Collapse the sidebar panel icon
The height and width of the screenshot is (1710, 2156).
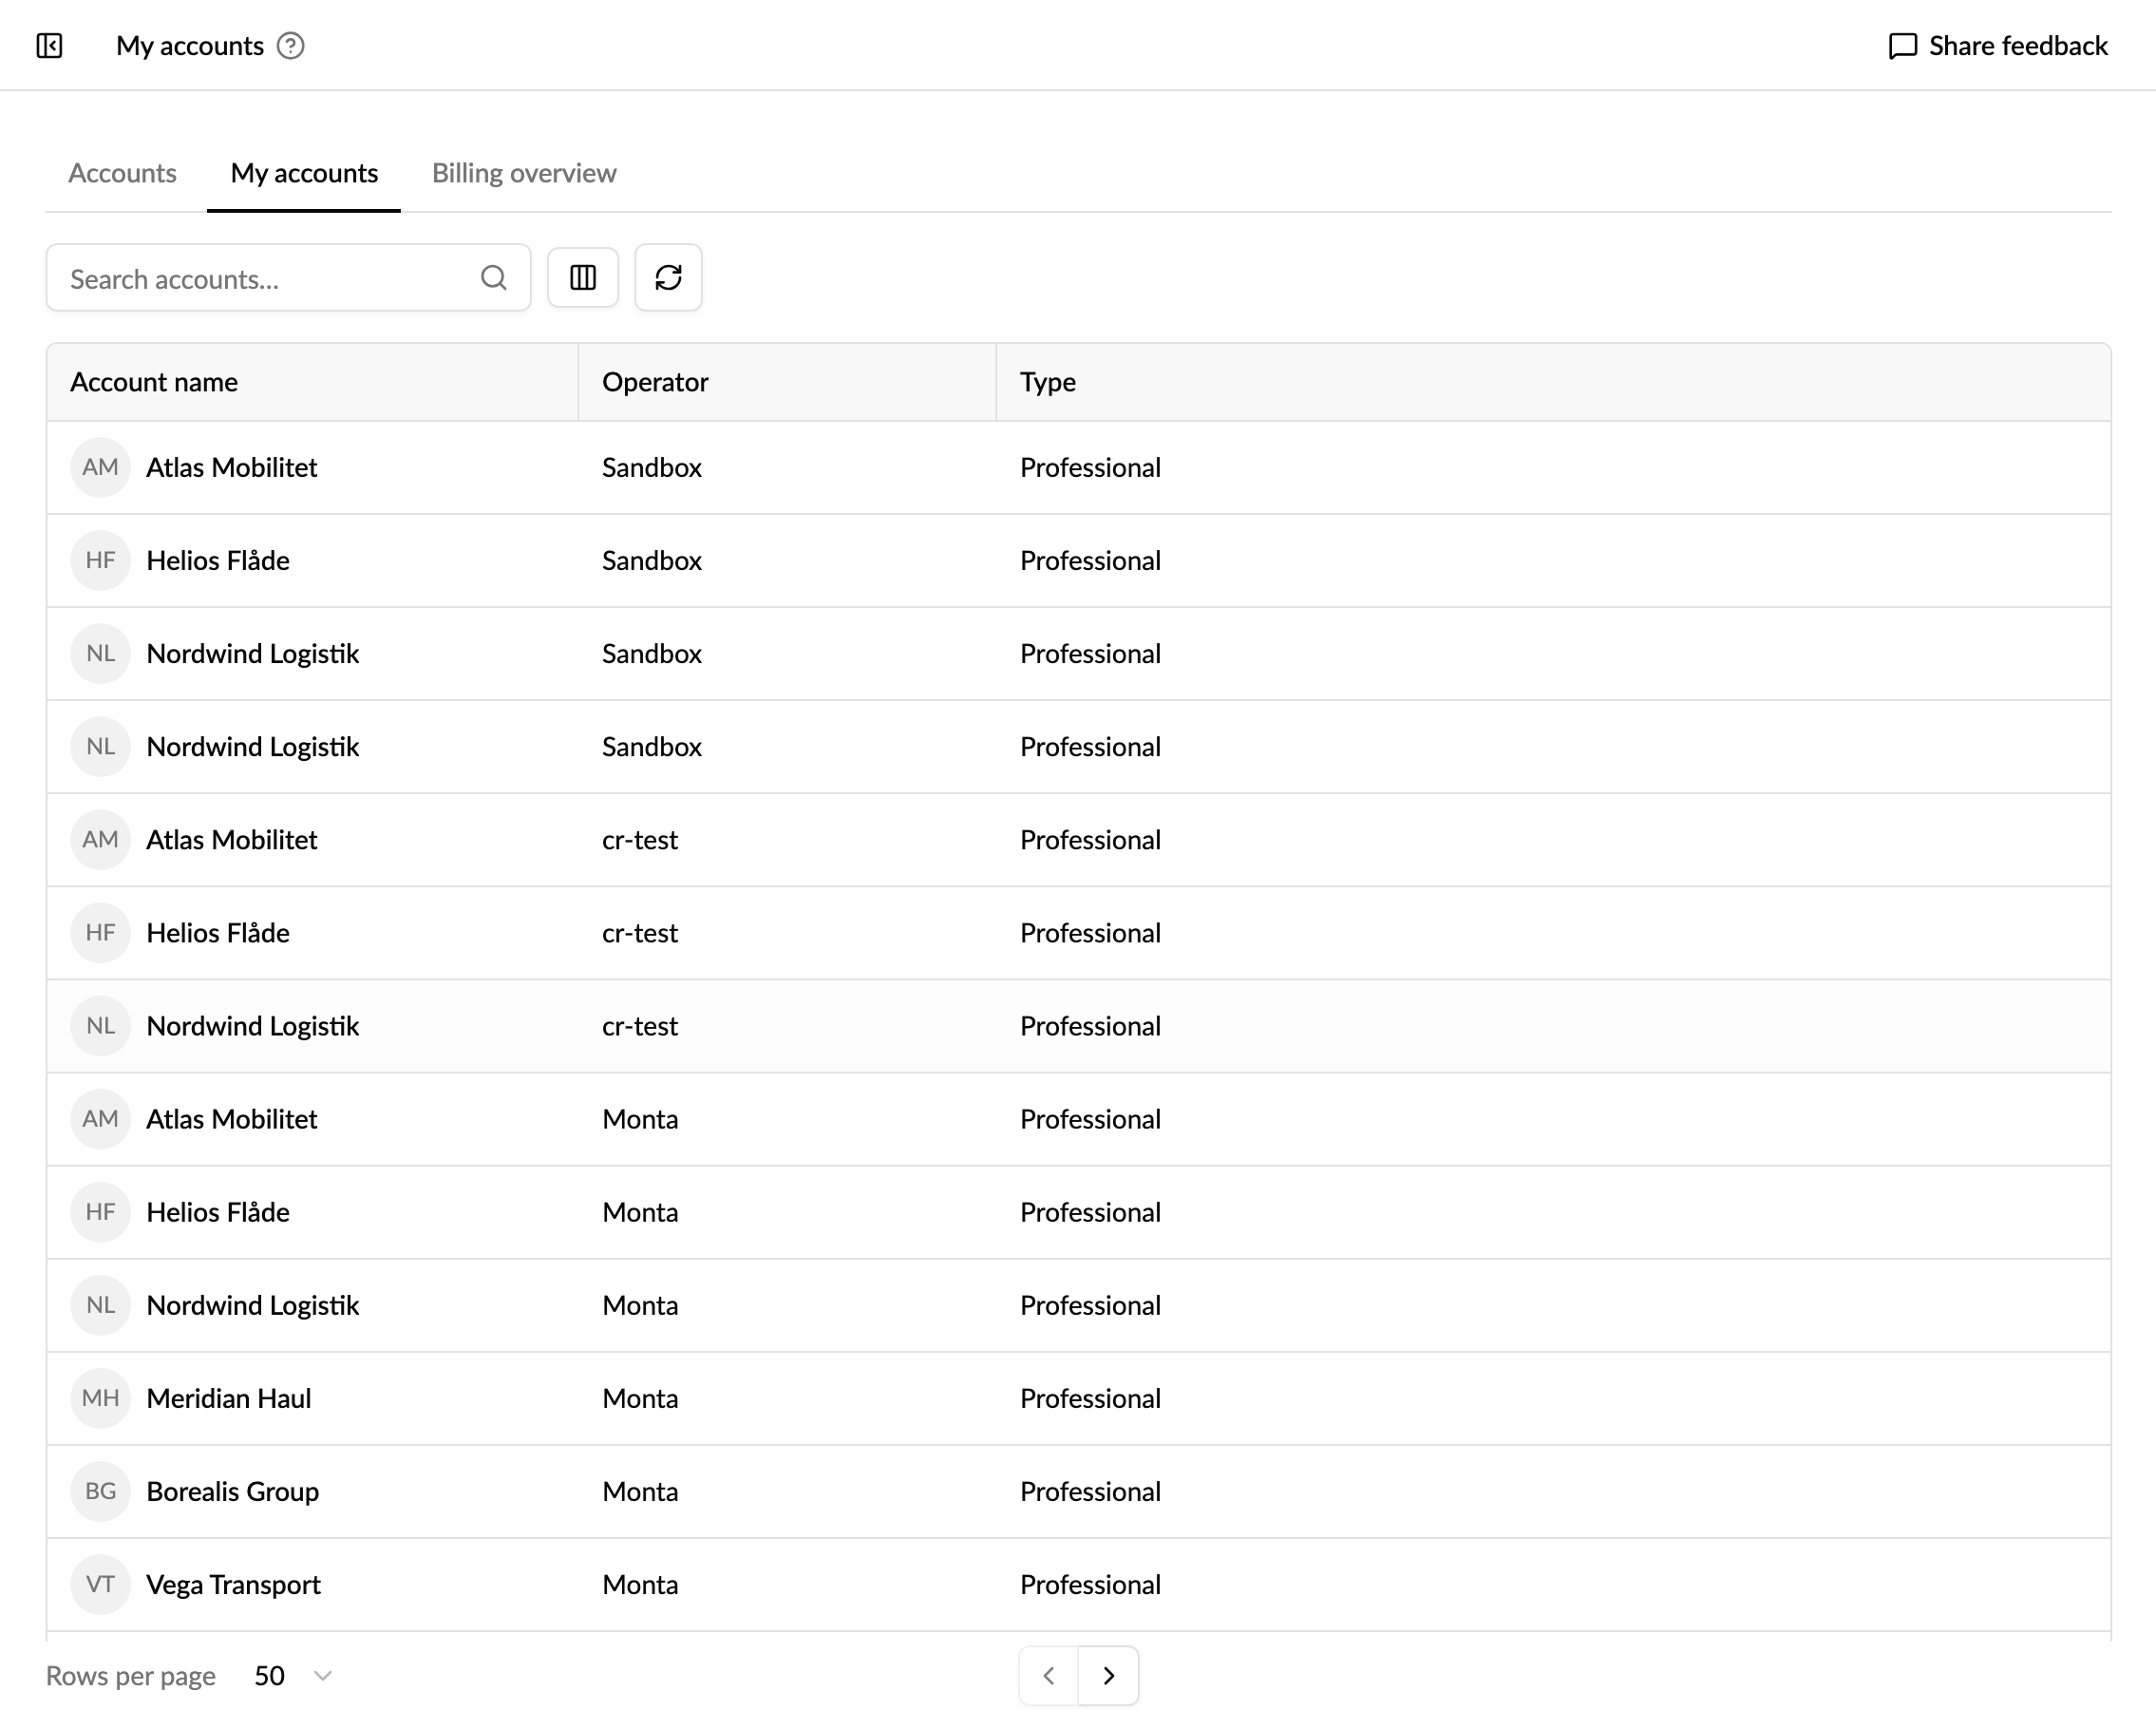point(49,46)
